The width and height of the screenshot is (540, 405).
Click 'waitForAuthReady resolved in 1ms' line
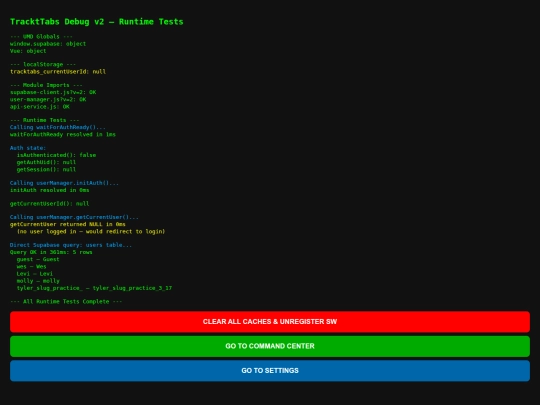pyautogui.click(x=63, y=135)
